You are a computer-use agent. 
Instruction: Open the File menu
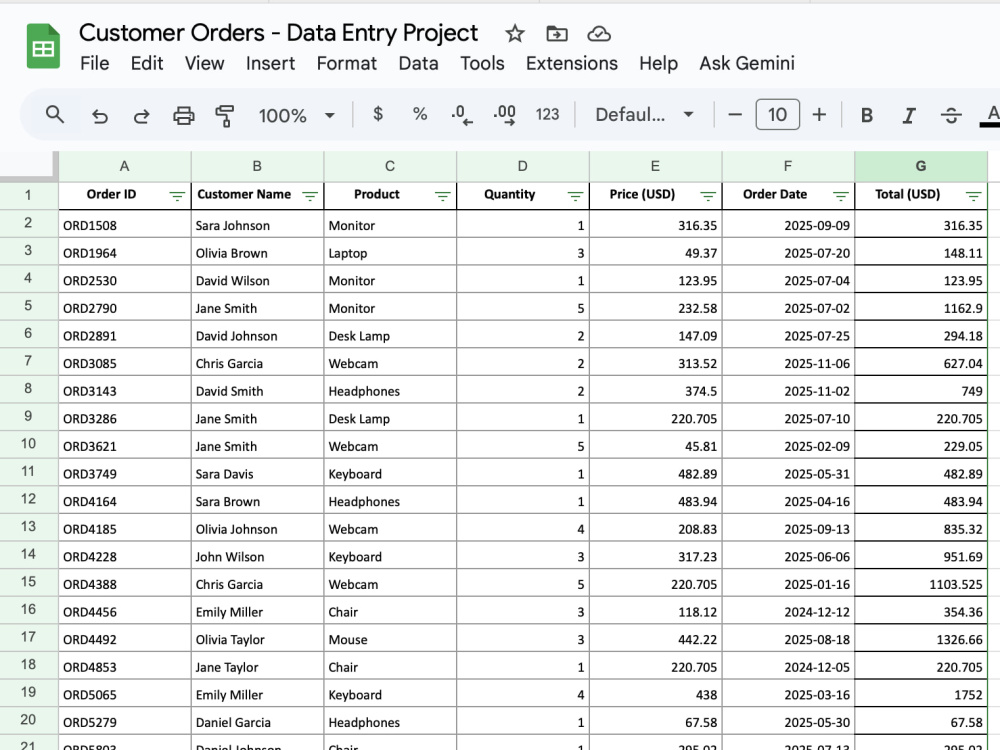[x=94, y=63]
